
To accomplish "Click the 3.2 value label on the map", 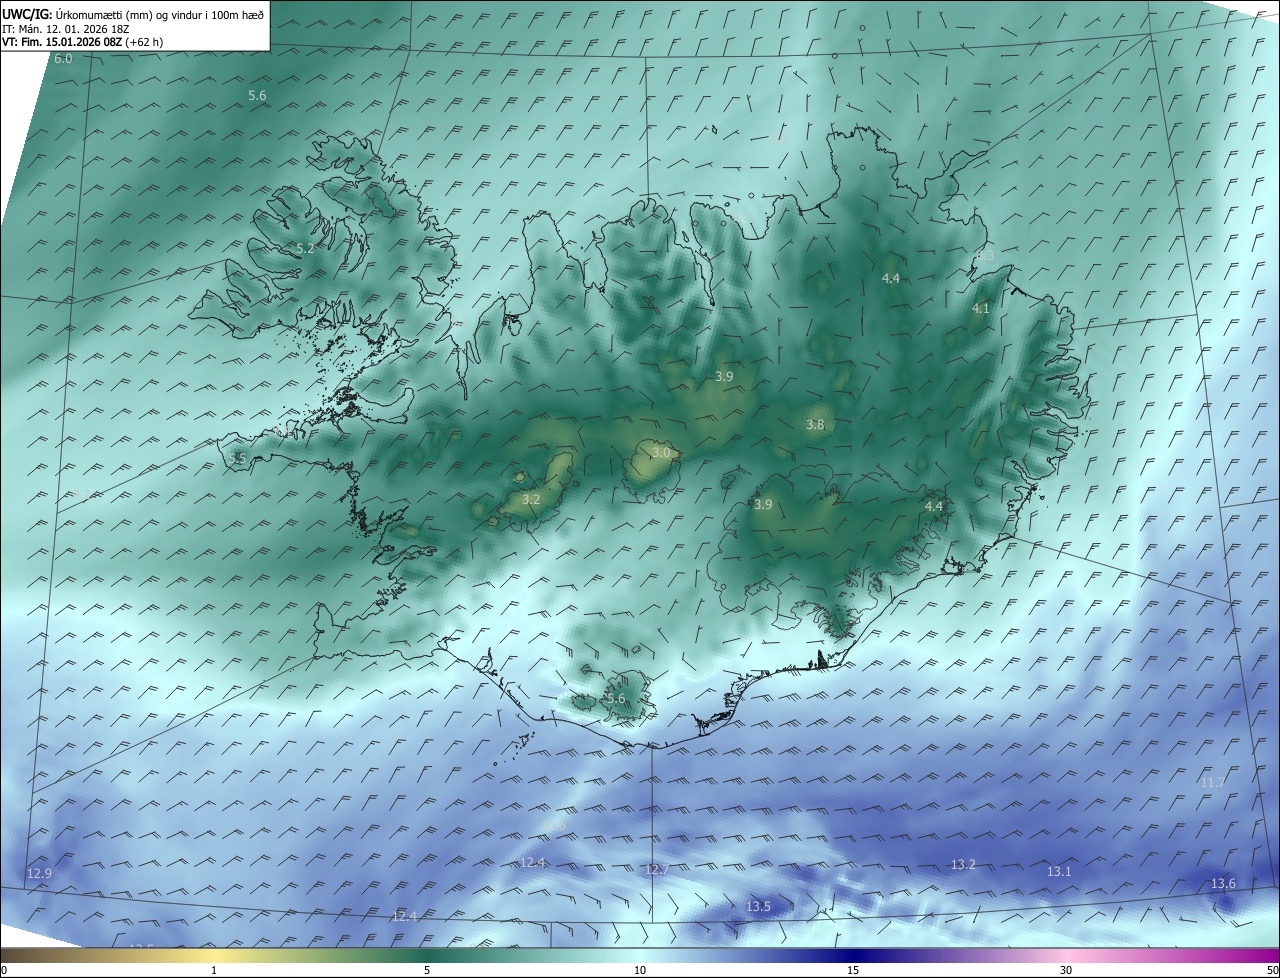I will coord(531,499).
